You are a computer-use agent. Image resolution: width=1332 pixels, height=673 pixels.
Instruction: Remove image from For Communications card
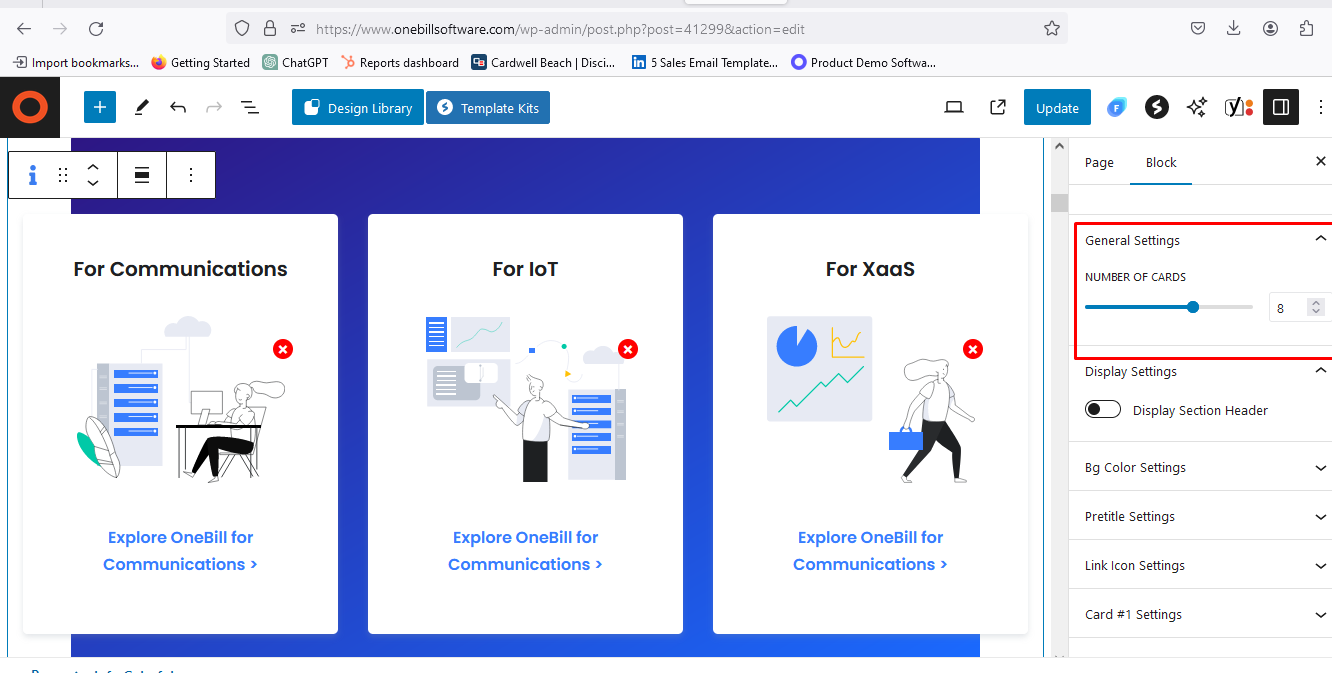(283, 349)
